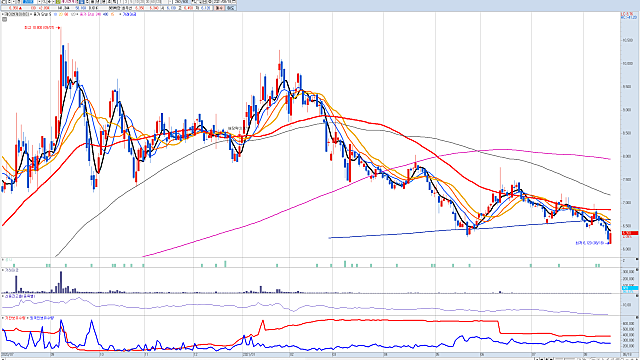Select the red and blue series legend on the bottom panel
Image resolution: width=640 pixels, height=360 pixels.
pyautogui.click(x=28, y=318)
